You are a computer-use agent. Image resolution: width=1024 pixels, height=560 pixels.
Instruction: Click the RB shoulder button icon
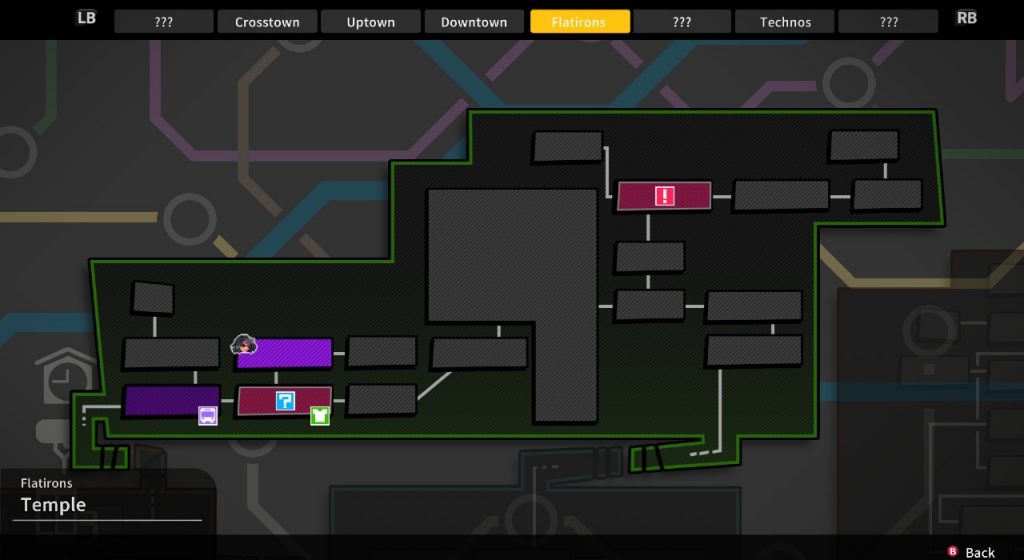click(967, 18)
